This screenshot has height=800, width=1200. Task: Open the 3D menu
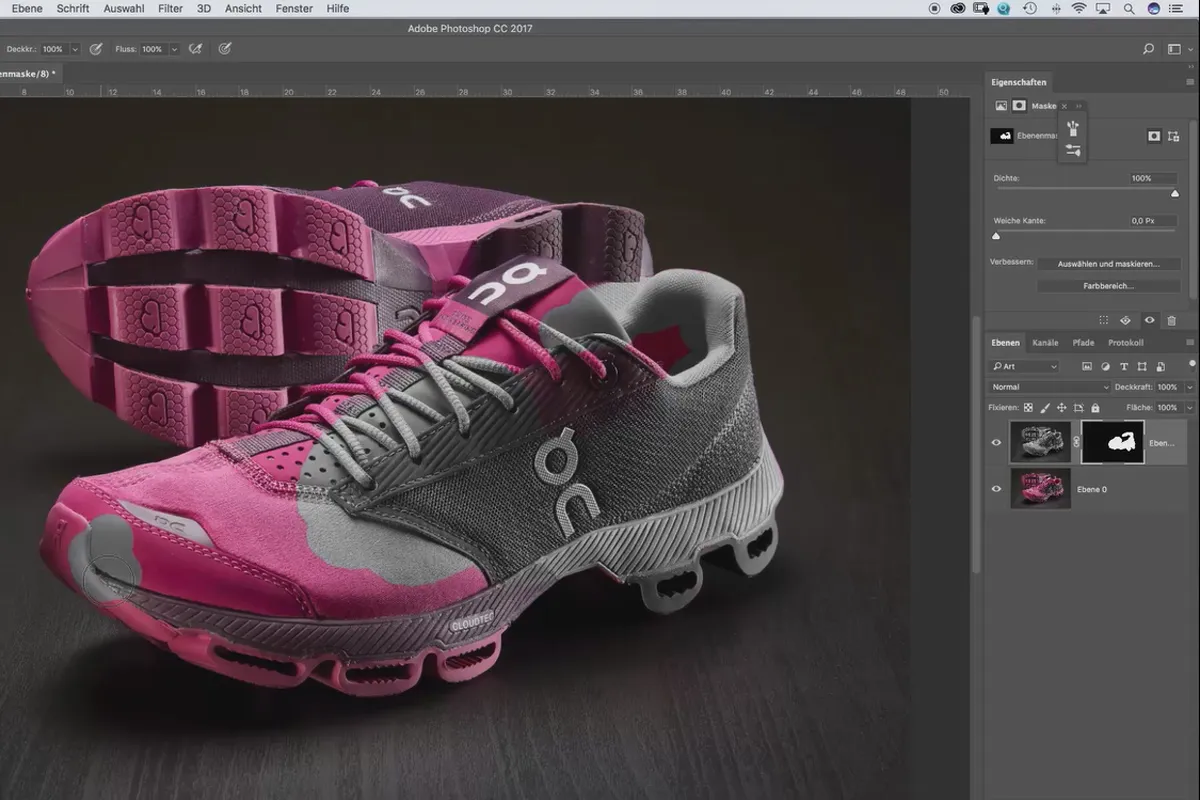coord(204,8)
